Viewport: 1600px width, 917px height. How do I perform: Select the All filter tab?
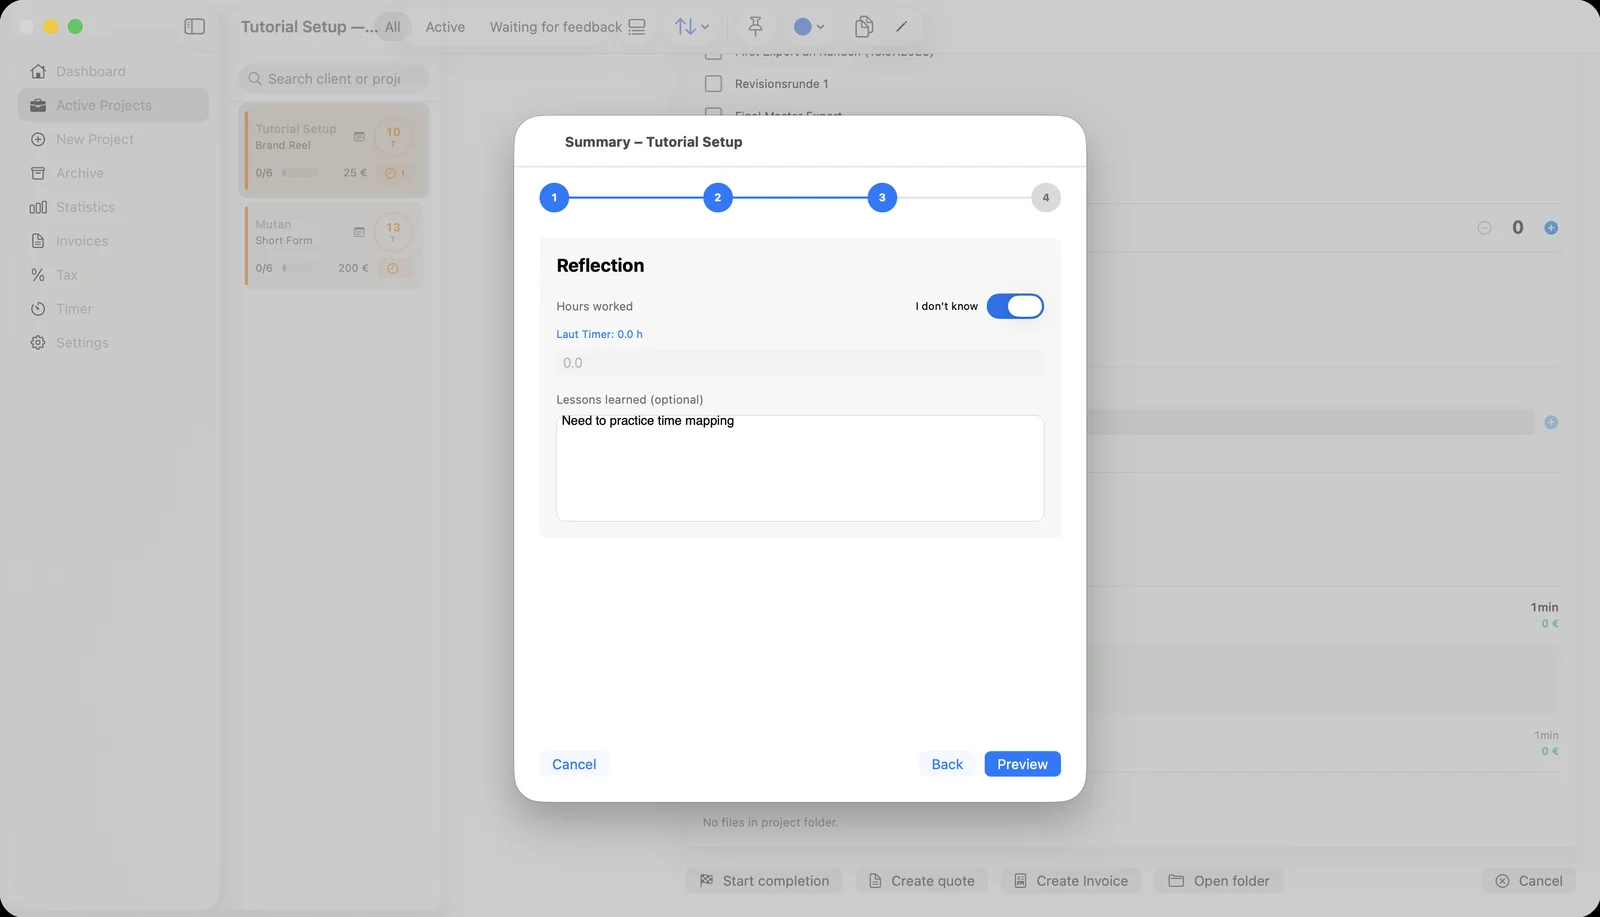tap(393, 27)
